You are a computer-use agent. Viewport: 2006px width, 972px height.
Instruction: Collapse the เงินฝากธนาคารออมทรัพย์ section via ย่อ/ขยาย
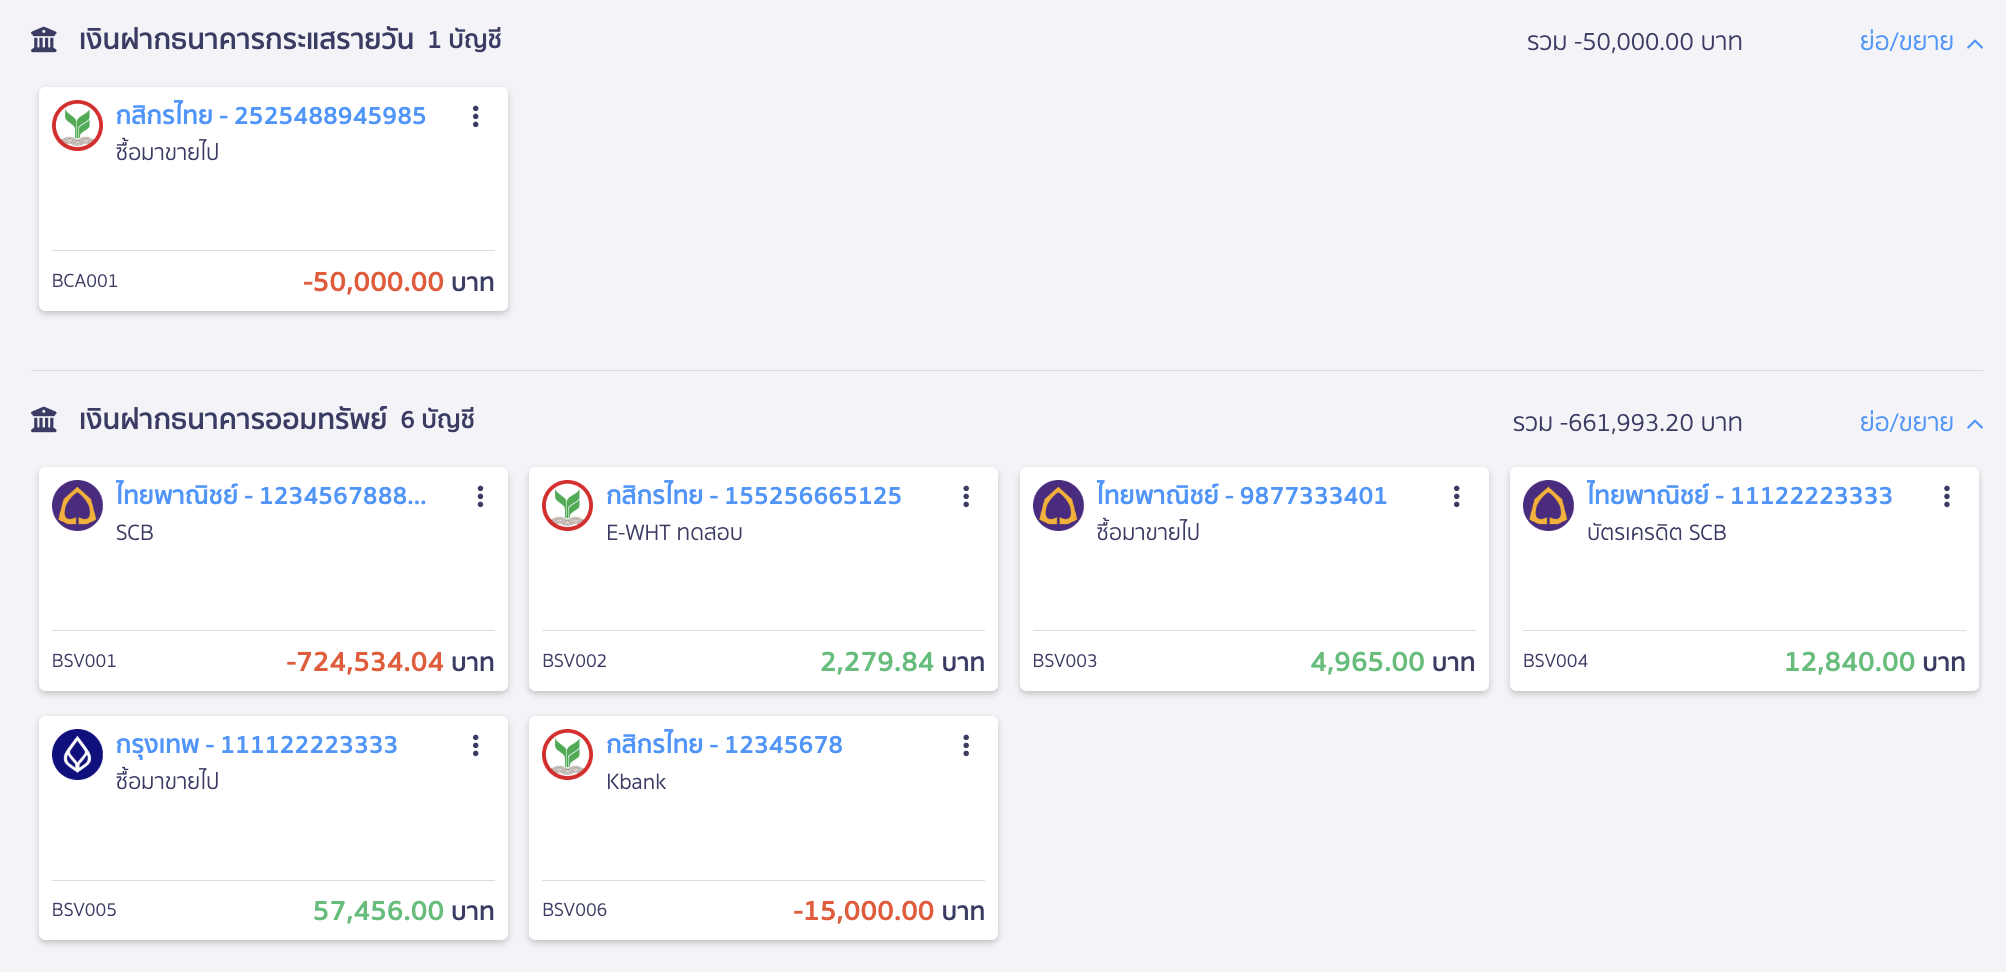pyautogui.click(x=1920, y=422)
